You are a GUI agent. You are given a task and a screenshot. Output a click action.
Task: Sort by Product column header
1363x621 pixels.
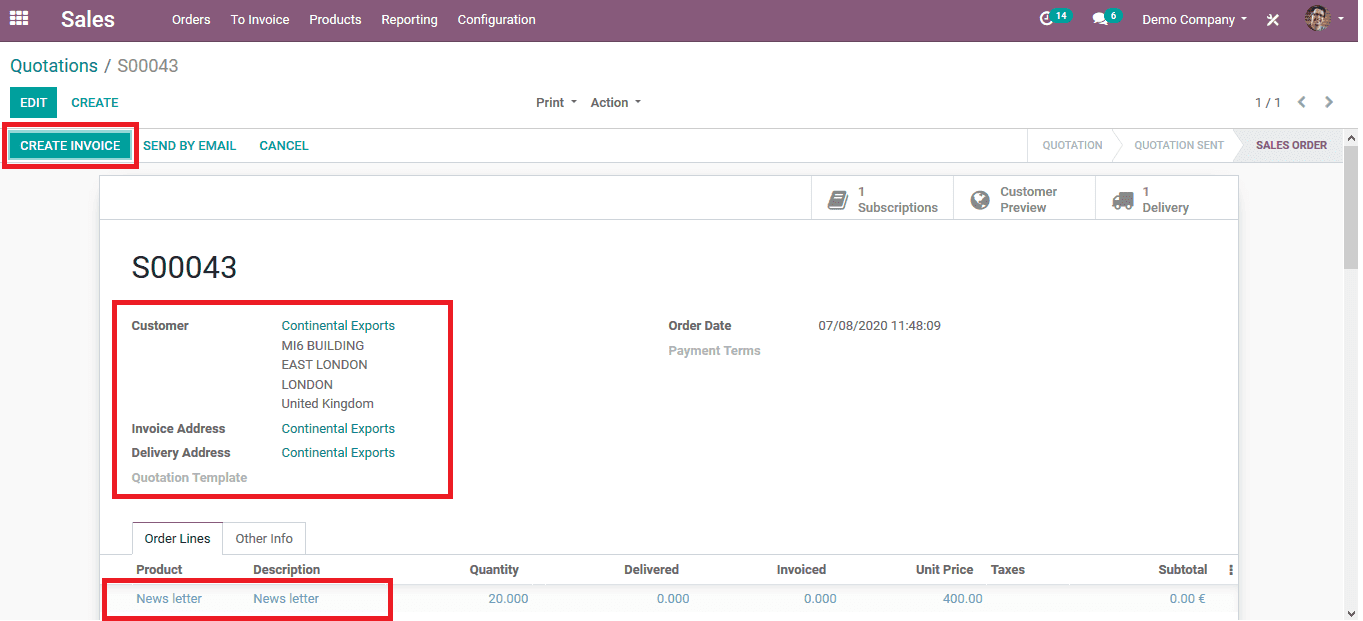click(x=159, y=570)
